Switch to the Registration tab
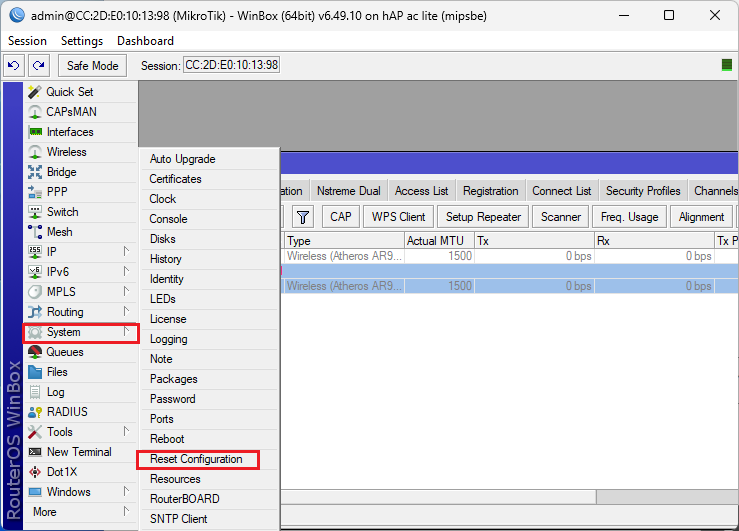The height and width of the screenshot is (531, 739). (491, 191)
